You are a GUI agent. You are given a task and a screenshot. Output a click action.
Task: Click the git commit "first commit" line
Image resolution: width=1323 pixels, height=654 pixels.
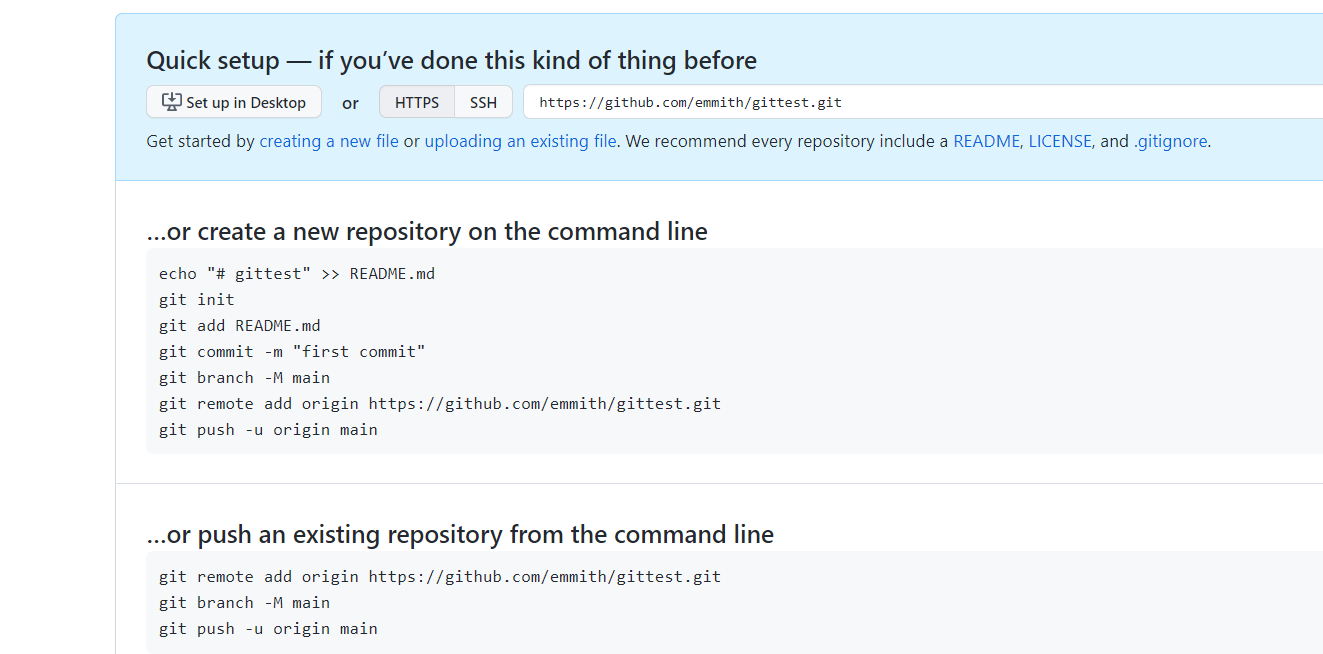pos(292,351)
